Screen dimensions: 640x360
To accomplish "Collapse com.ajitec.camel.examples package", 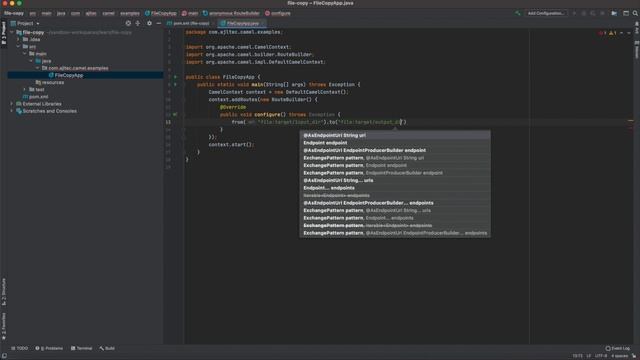I will click(38, 68).
